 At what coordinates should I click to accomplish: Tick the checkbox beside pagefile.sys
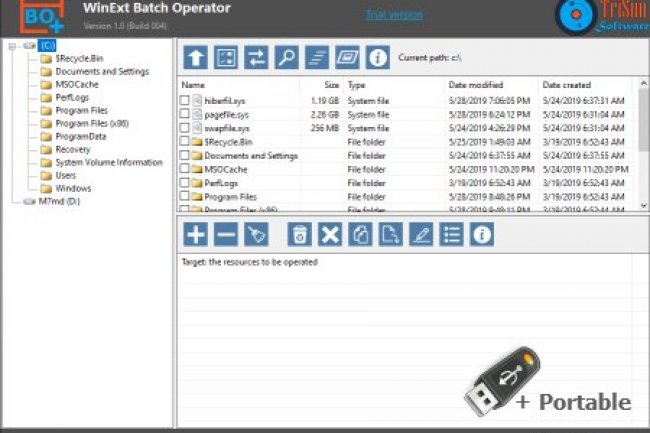[x=184, y=115]
